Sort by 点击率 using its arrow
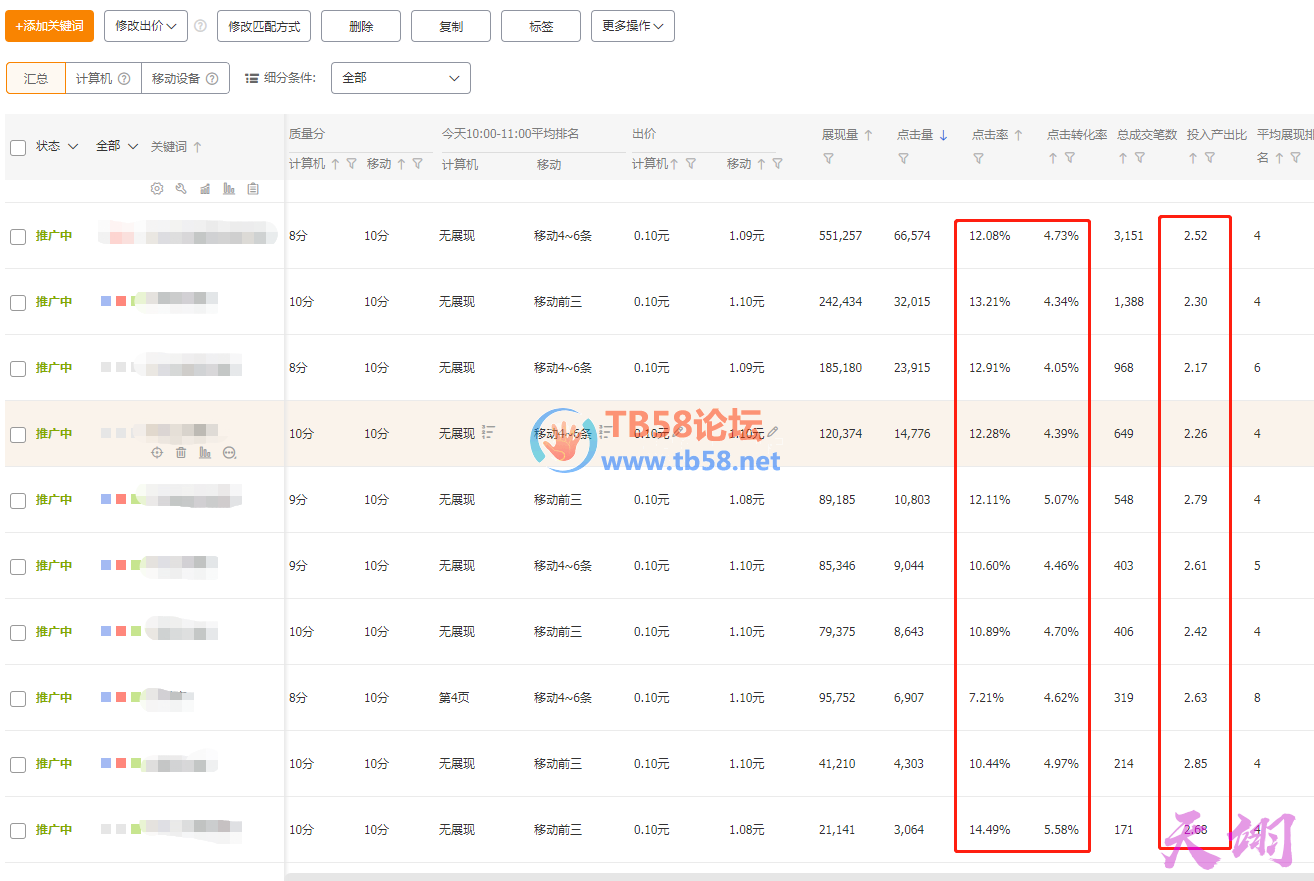This screenshot has width=1314, height=881. point(1018,135)
